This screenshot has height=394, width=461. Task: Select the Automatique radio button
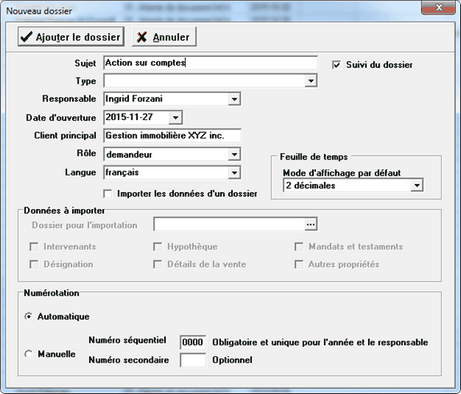pyautogui.click(x=29, y=316)
